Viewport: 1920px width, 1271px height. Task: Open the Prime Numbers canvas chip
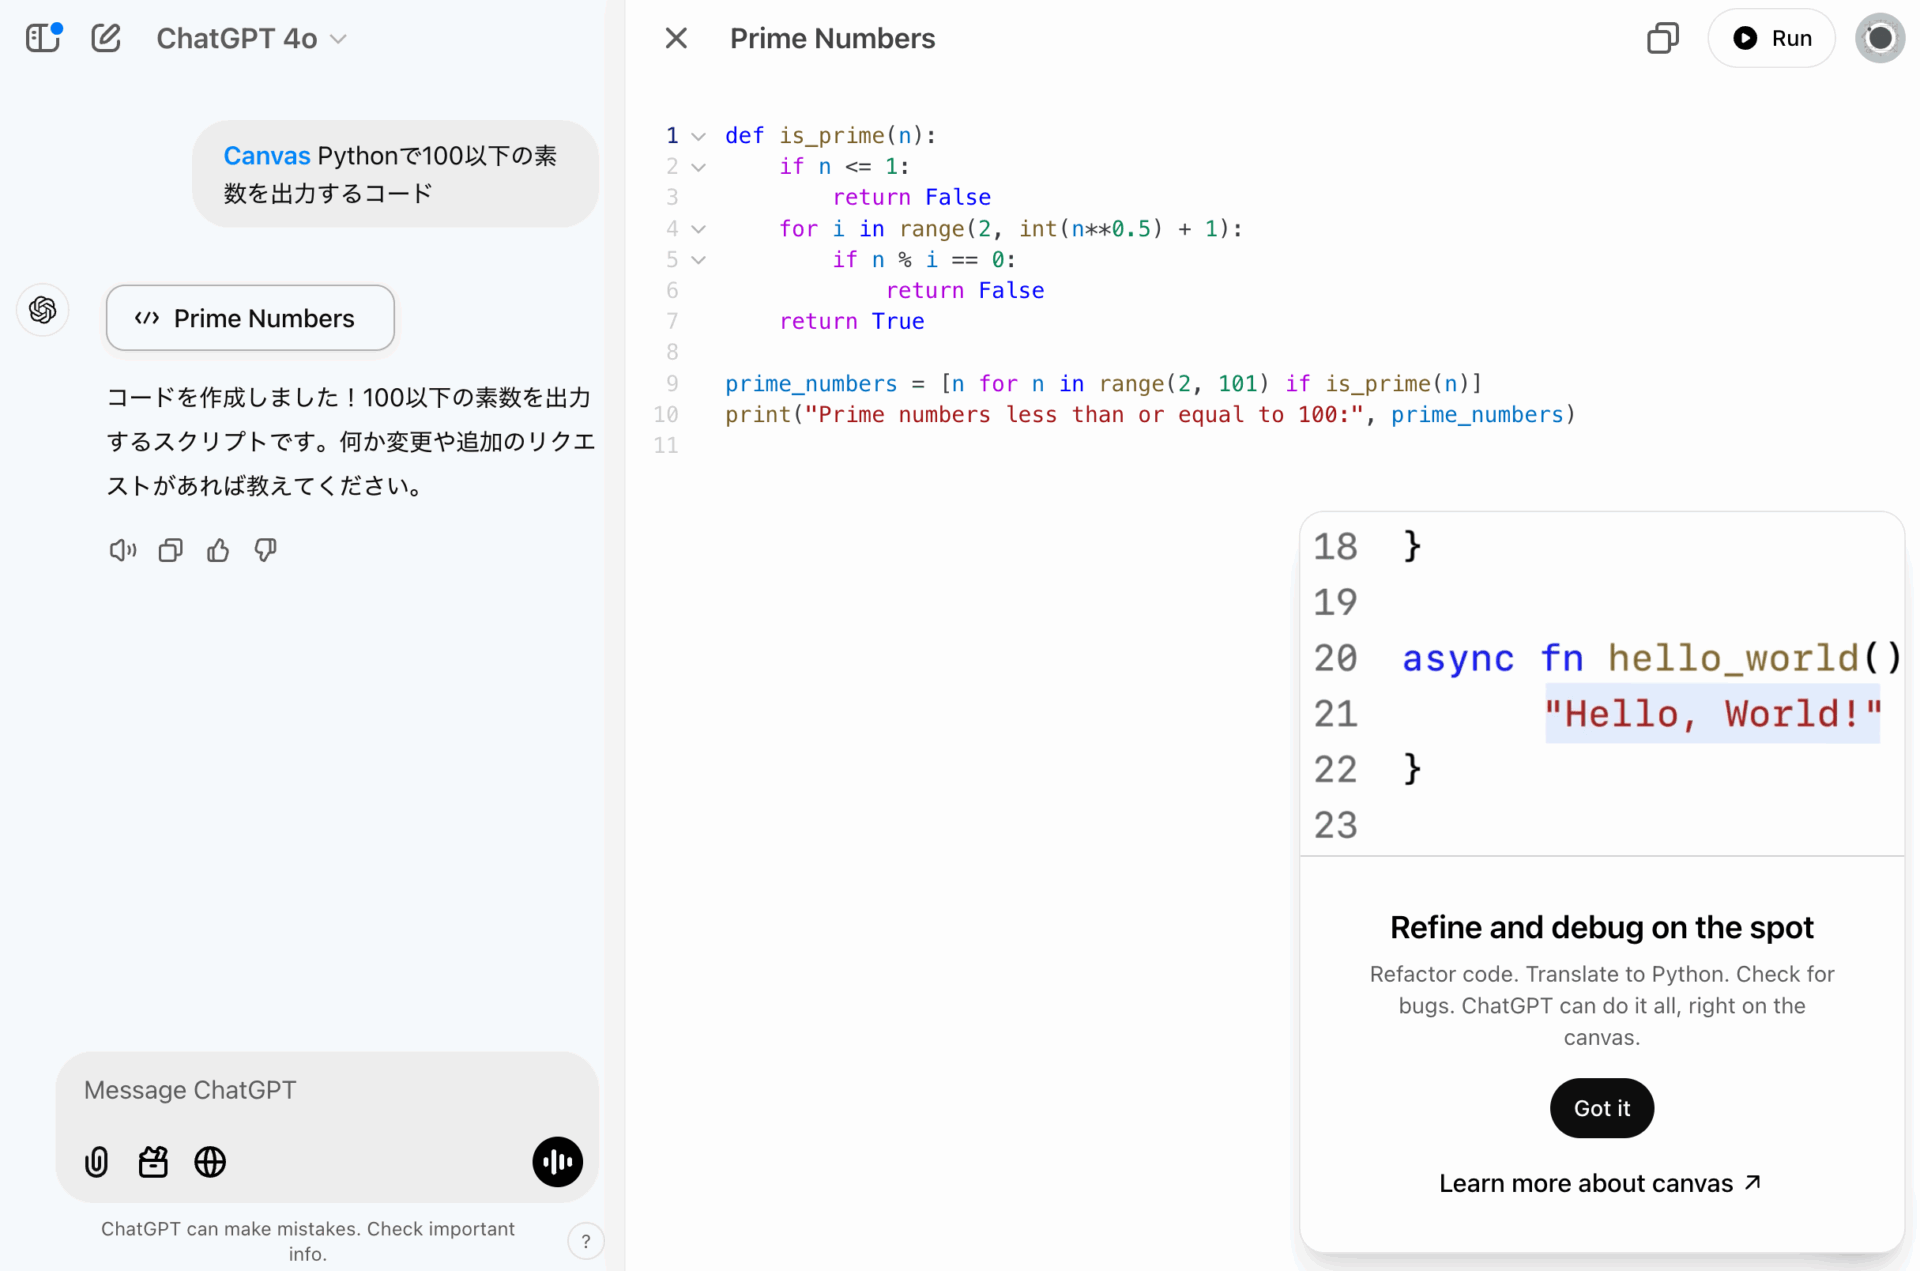(x=250, y=318)
